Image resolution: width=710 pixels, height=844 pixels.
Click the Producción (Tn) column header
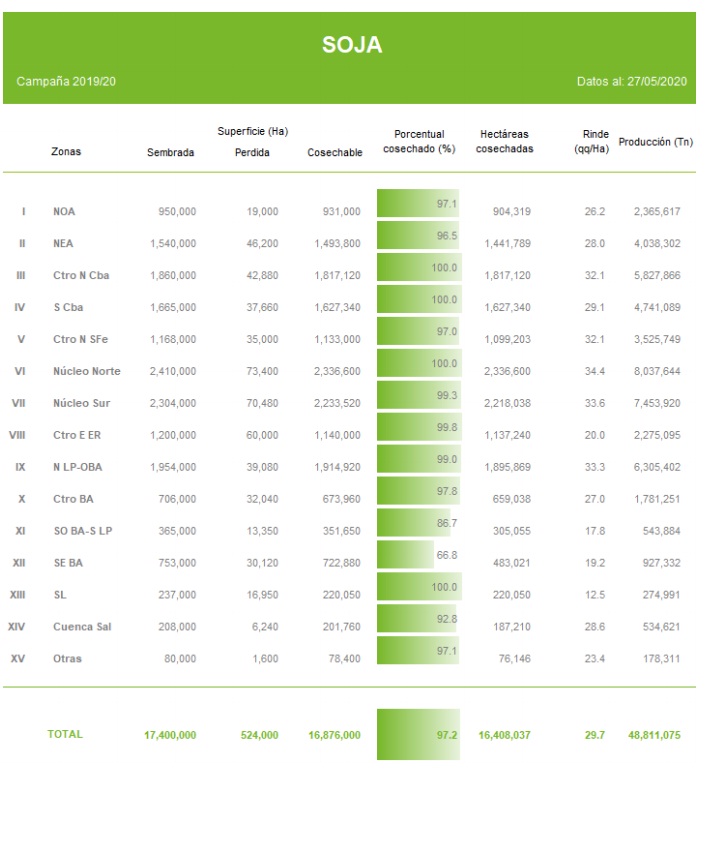tap(656, 142)
